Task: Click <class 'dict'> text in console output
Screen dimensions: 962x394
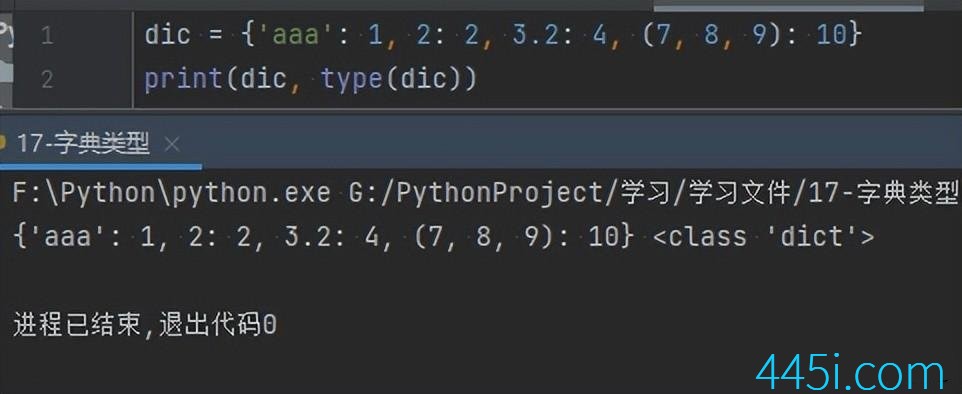Action: click(x=763, y=237)
